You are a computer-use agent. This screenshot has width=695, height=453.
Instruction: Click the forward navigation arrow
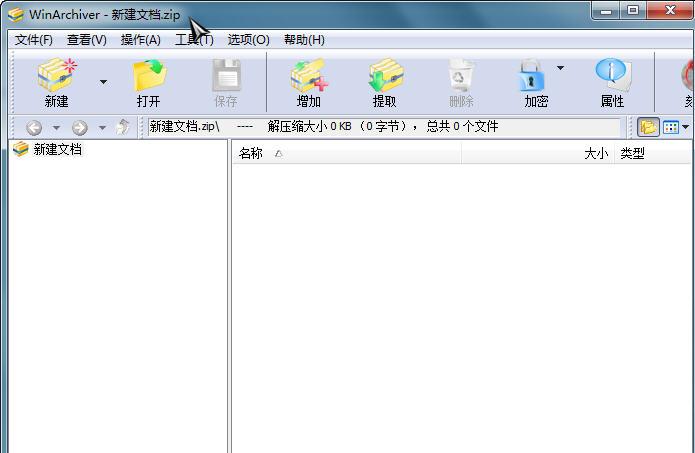[x=80, y=128]
